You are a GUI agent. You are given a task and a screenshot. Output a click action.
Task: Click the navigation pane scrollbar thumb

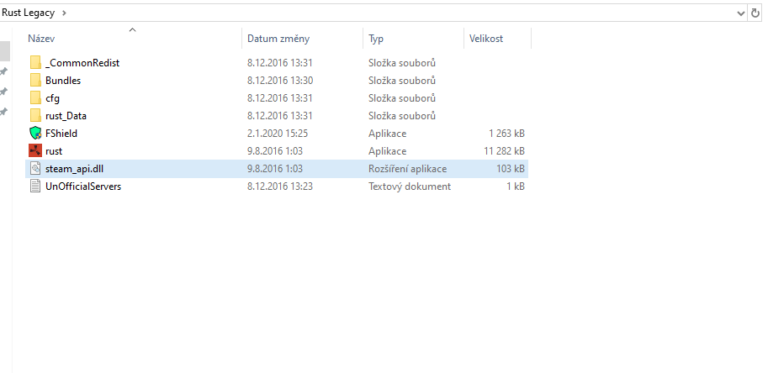4,51
